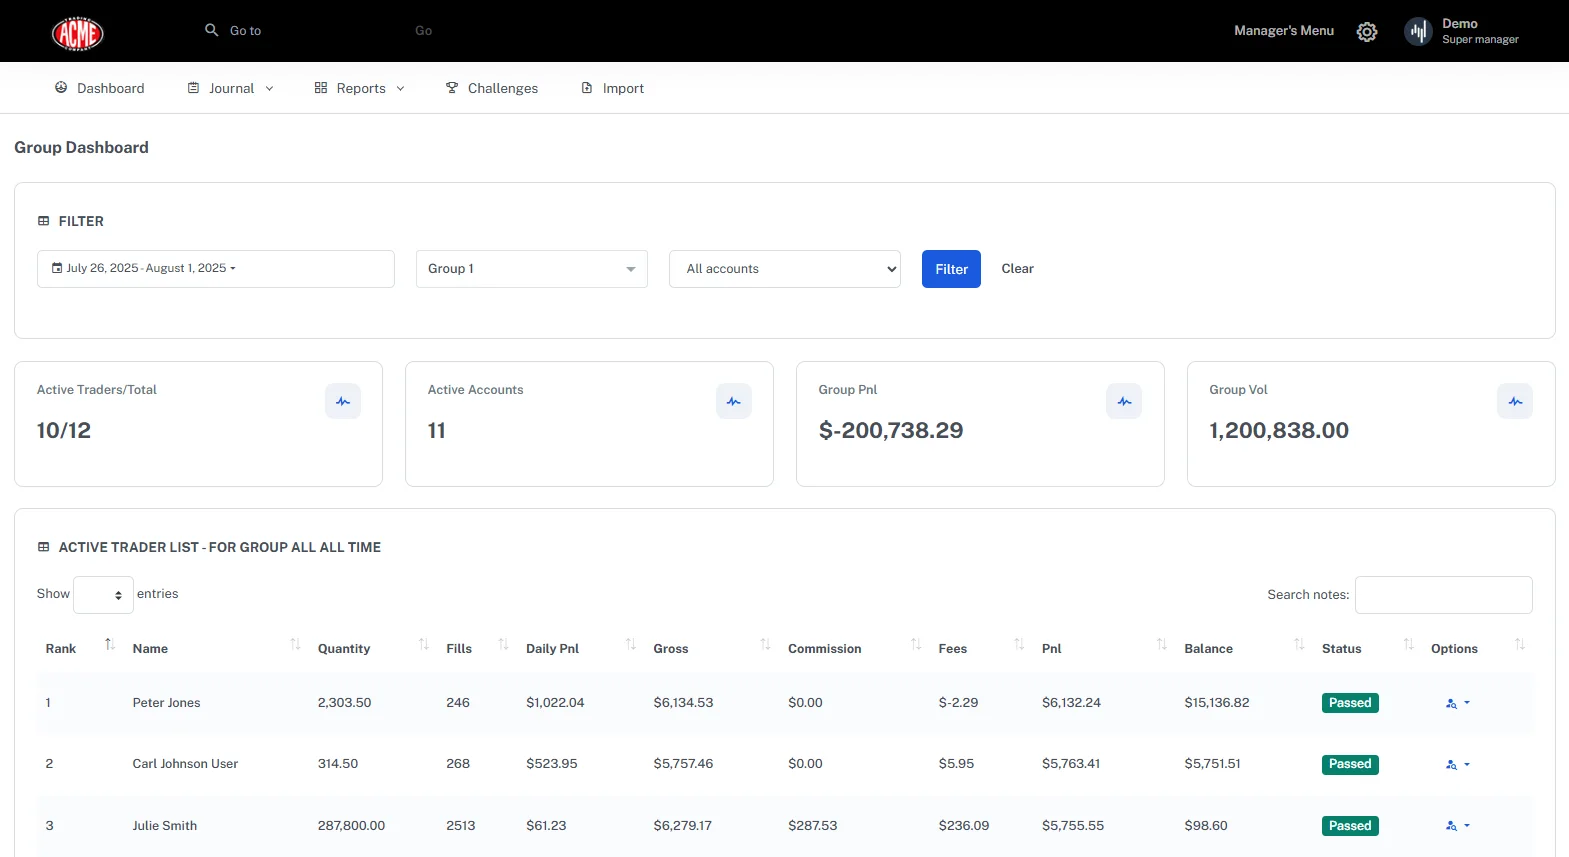The image size is (1569, 857).
Task: Focus the Search notes input field
Action: pyautogui.click(x=1443, y=595)
